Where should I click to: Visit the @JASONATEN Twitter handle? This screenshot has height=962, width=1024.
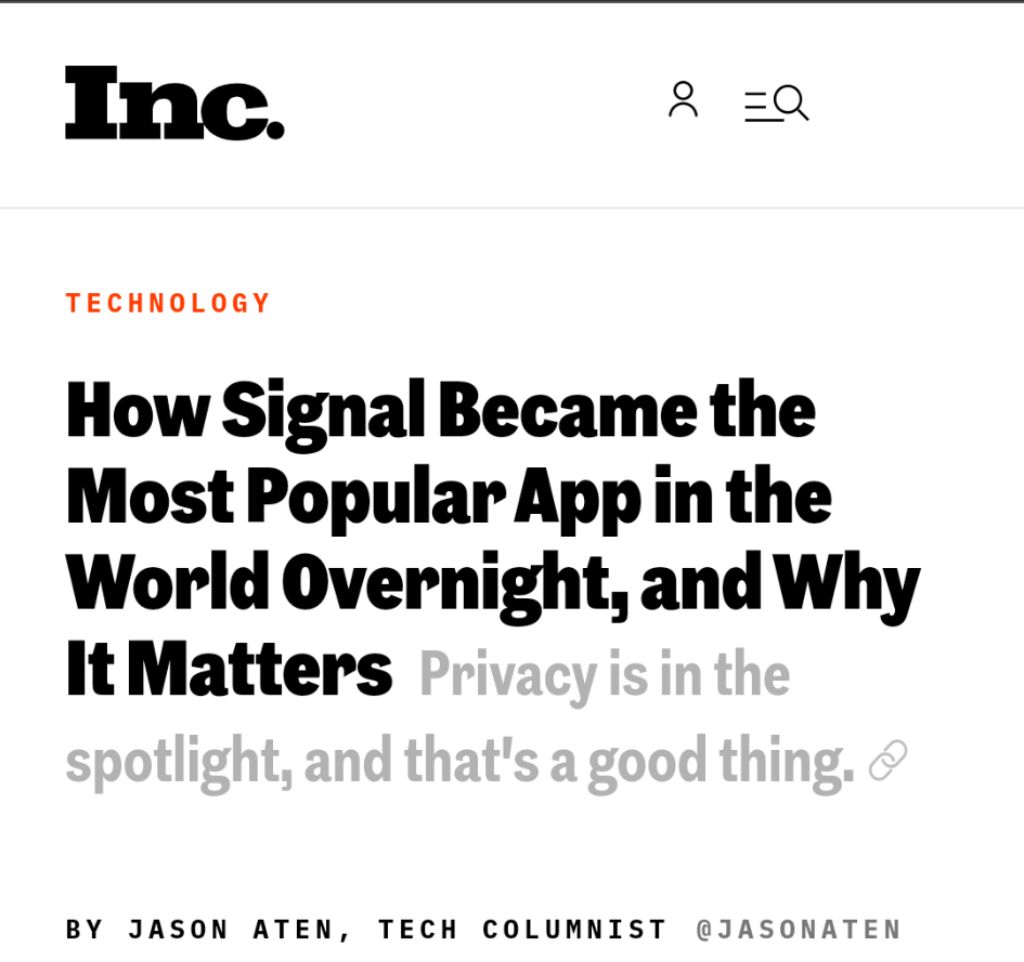coord(799,930)
